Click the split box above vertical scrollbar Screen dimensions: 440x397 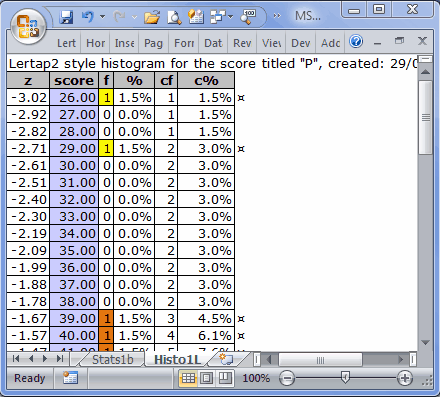(x=425, y=59)
